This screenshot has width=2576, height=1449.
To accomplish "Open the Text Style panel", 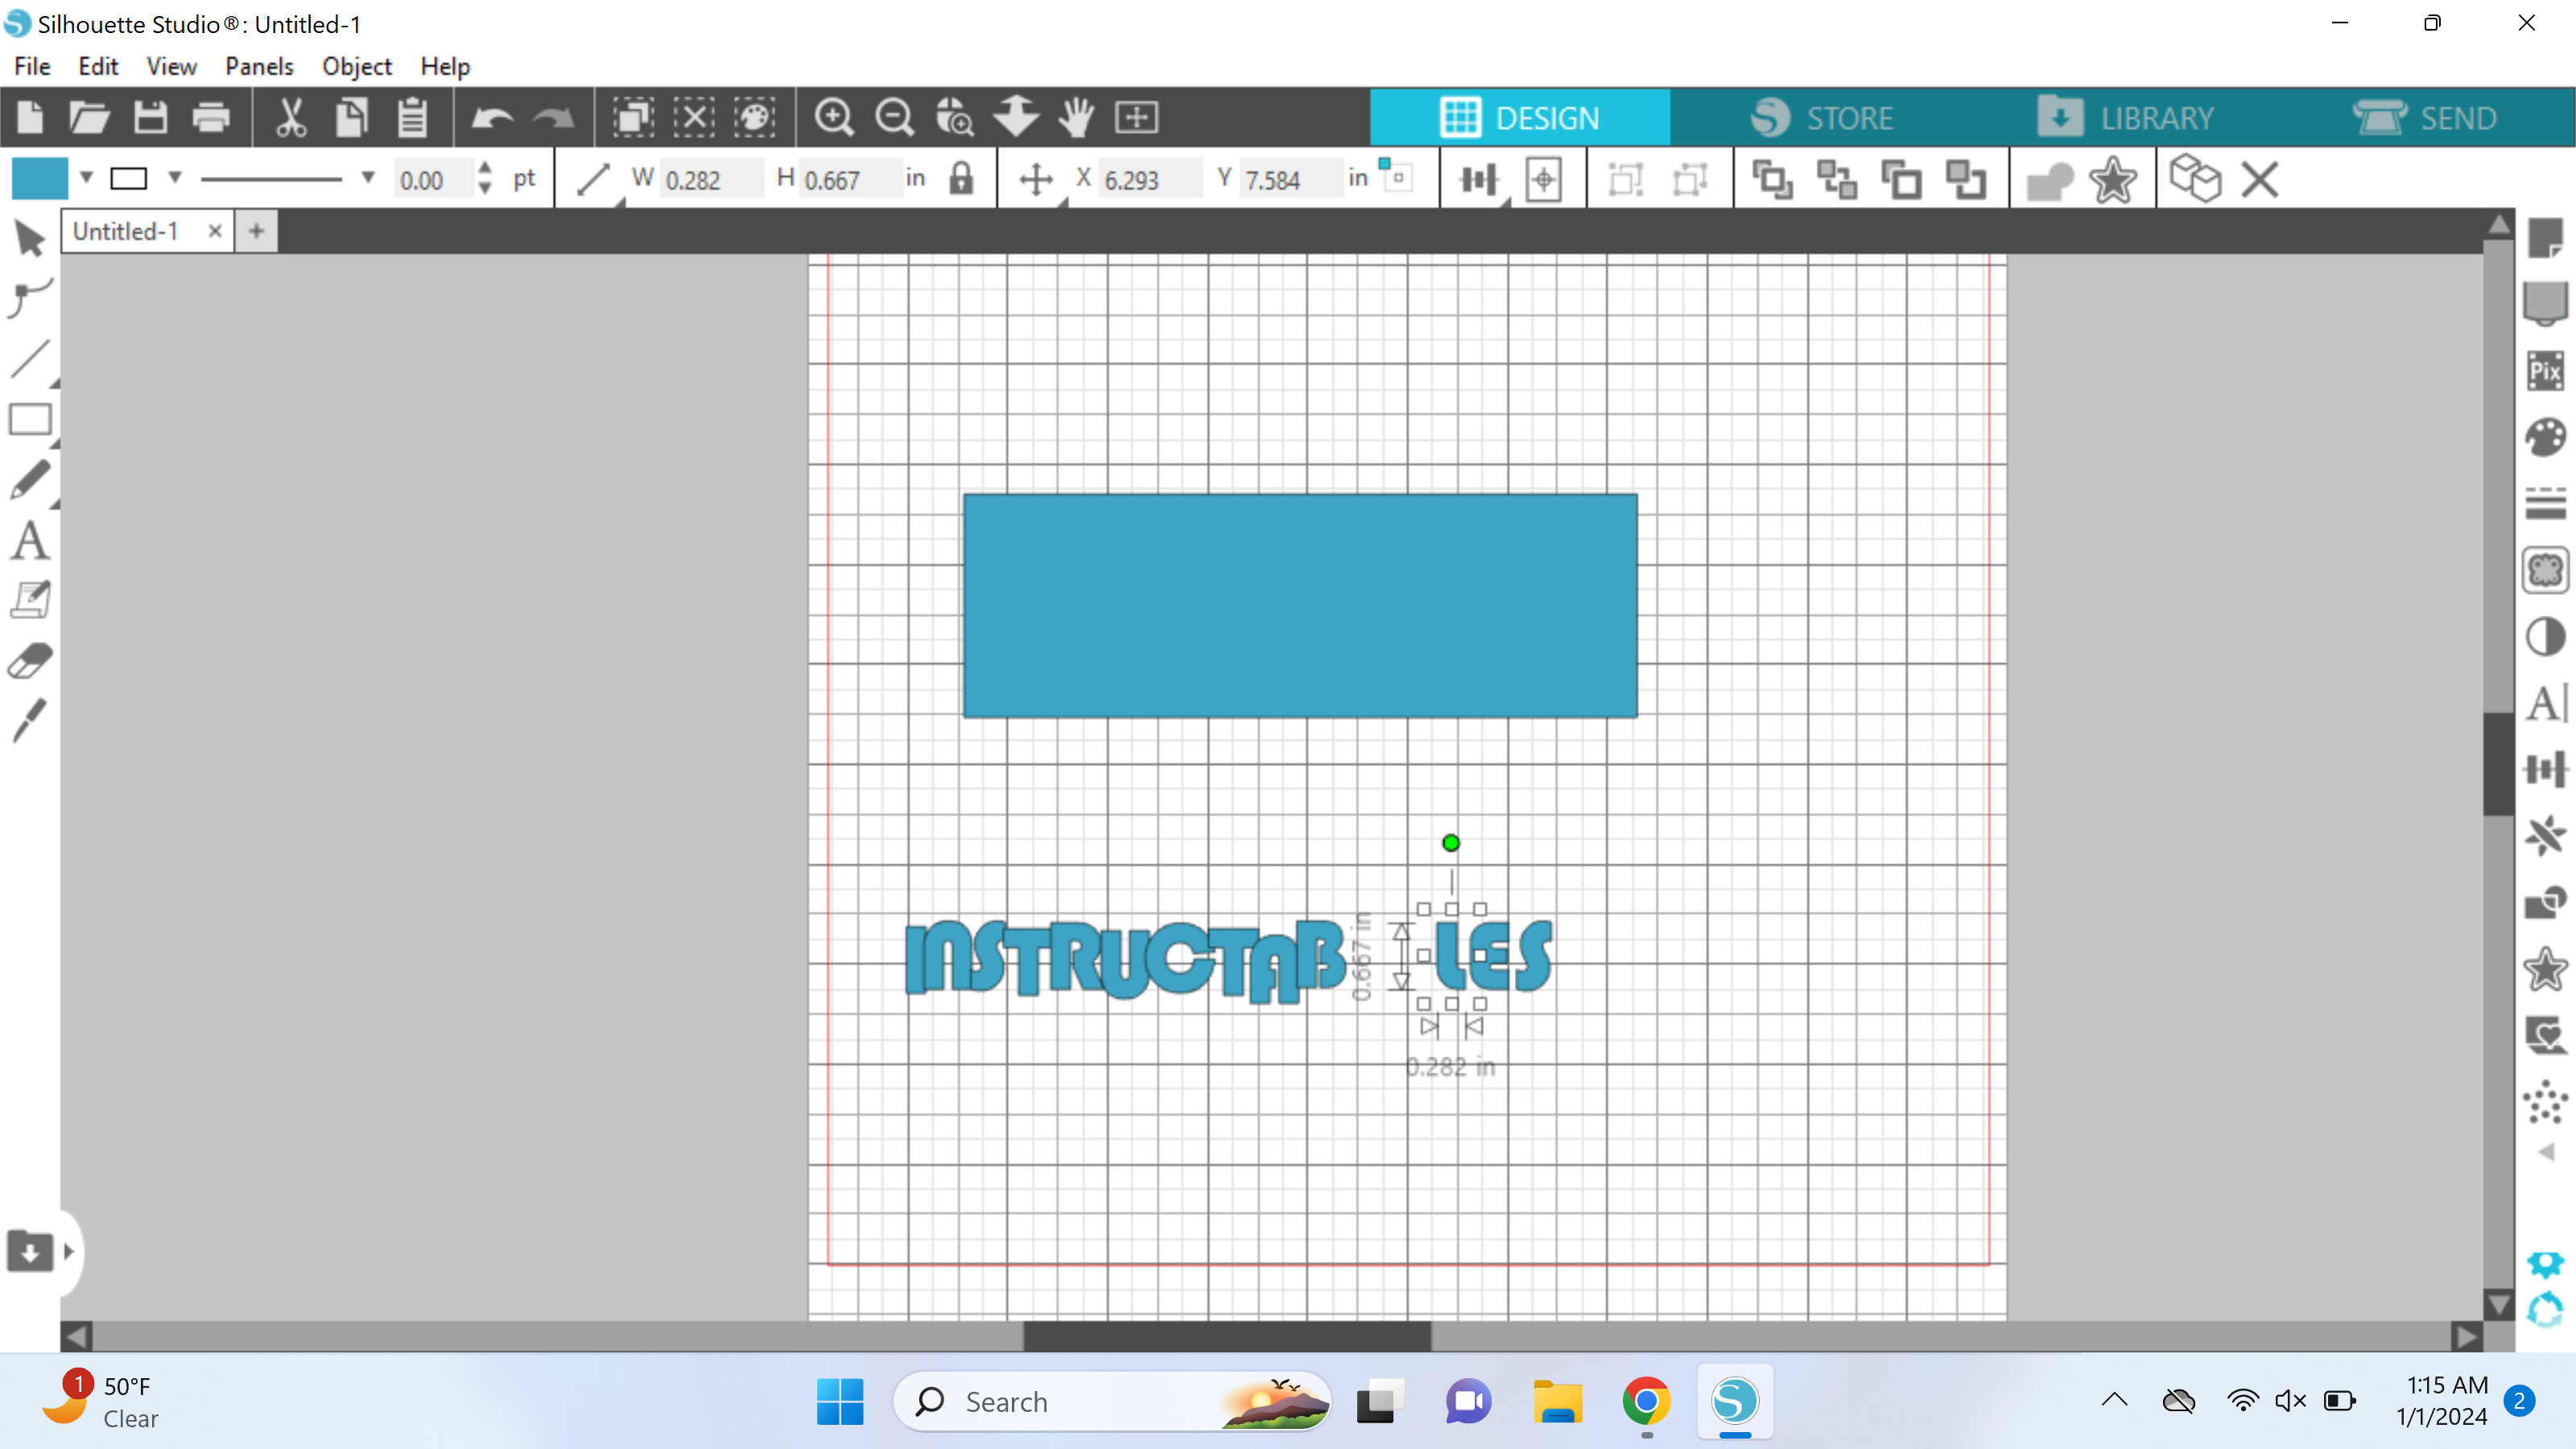I will coord(2545,703).
